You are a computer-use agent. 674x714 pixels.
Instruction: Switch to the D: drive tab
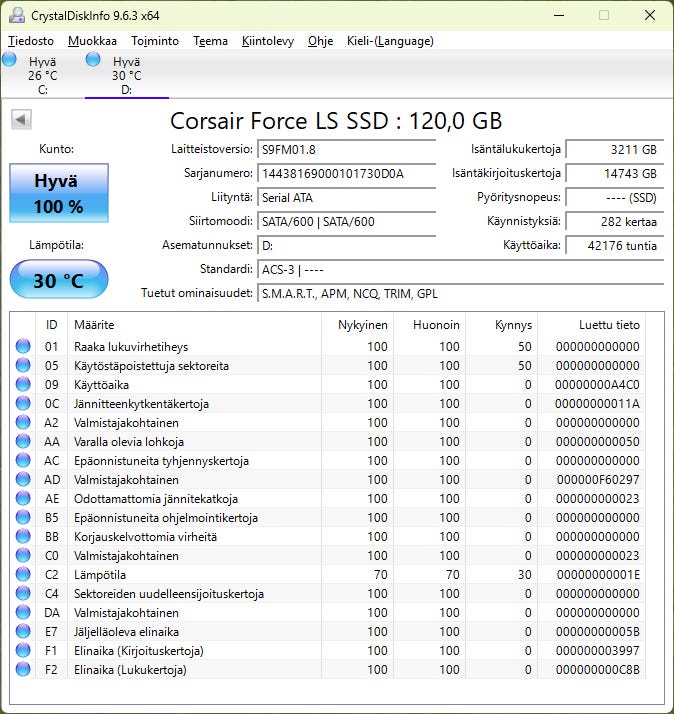(x=126, y=75)
